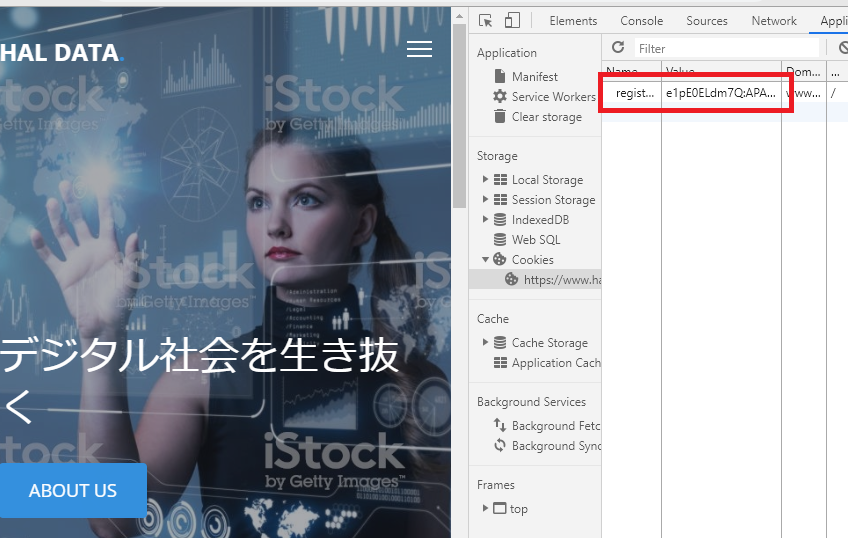This screenshot has width=848, height=538.
Task: Click the cookie icon beside https://www.ha
Action: tap(512, 279)
